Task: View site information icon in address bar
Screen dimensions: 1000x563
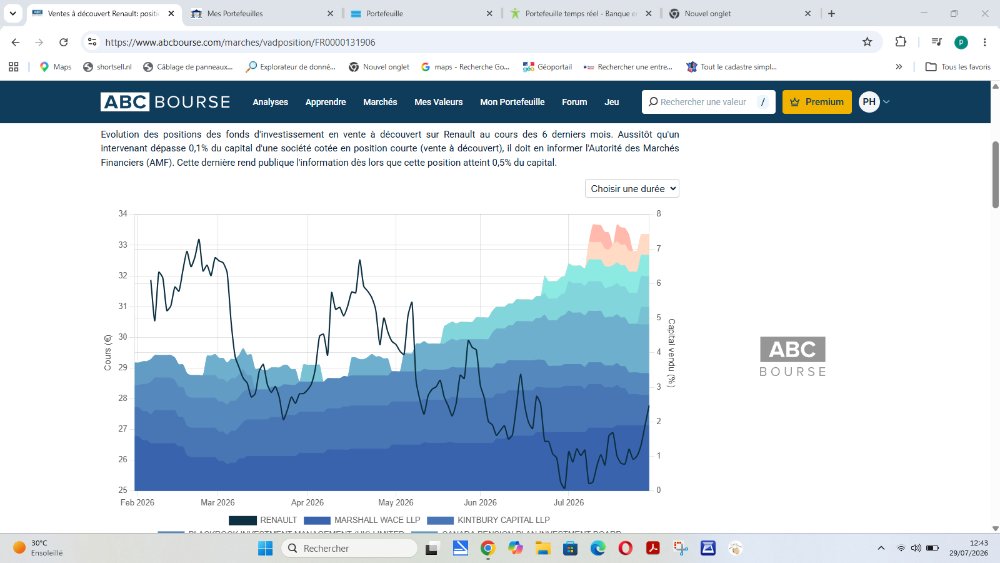Action: [92, 42]
